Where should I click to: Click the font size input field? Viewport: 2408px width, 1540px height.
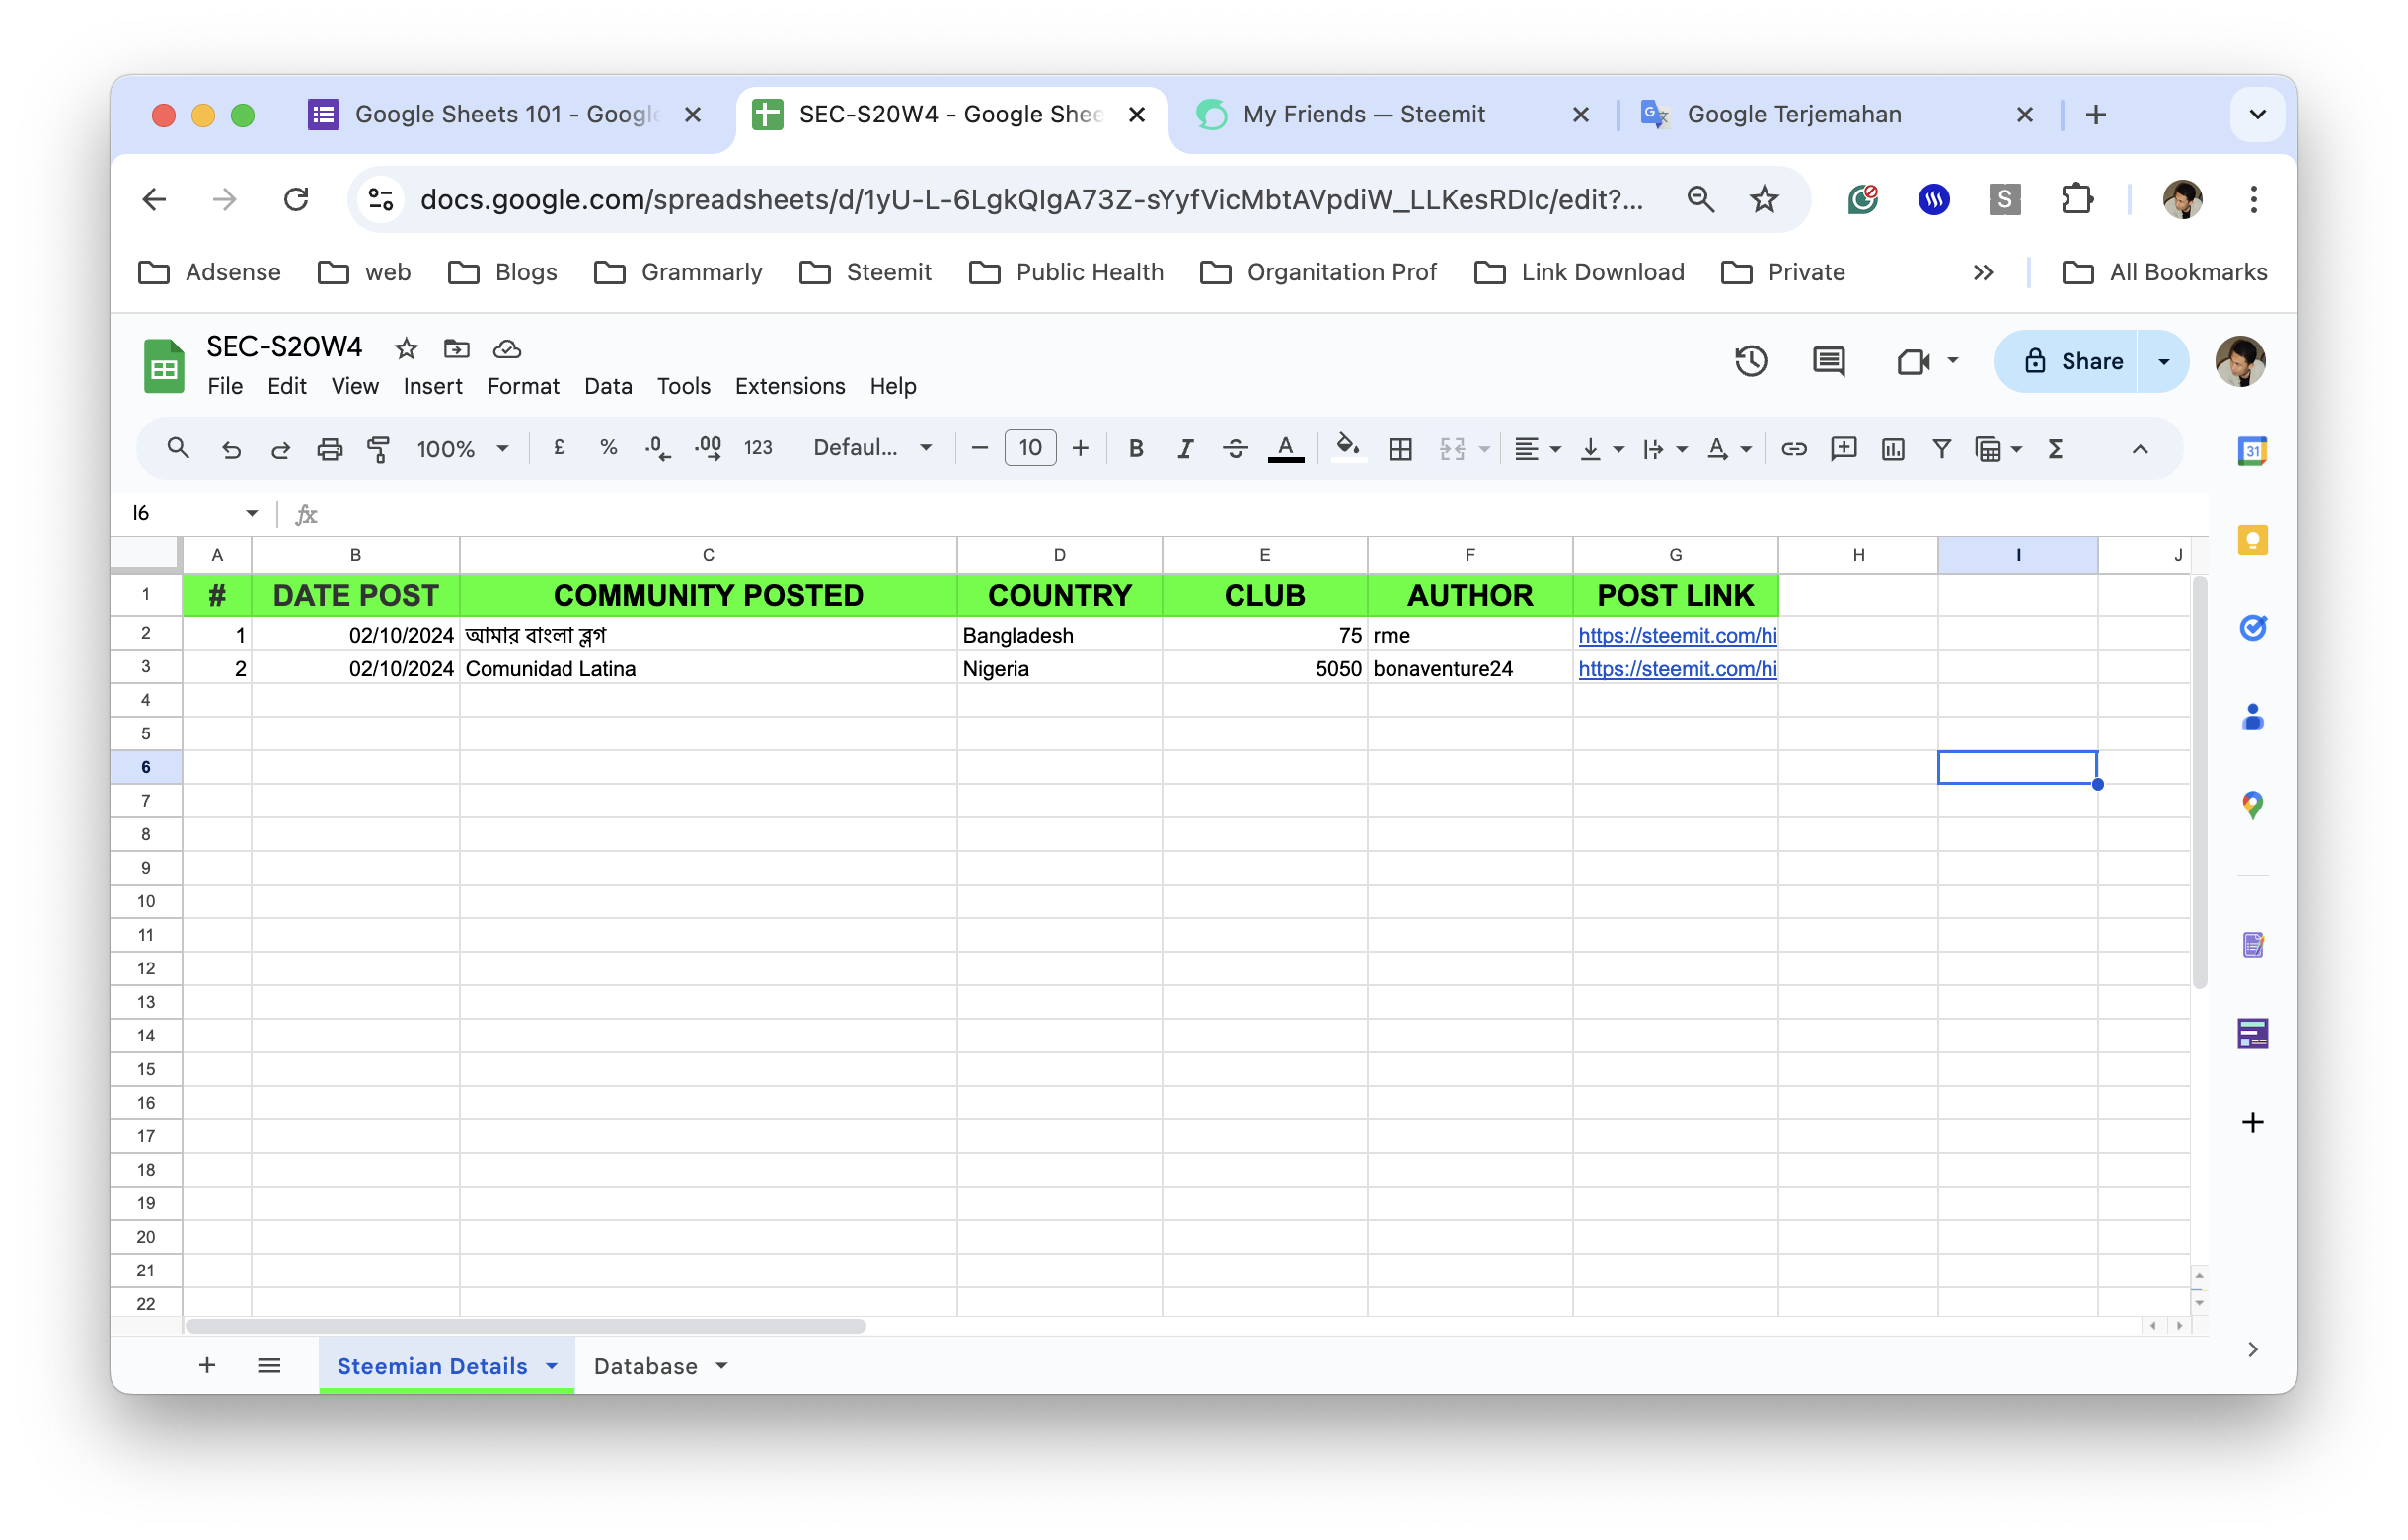click(x=1030, y=449)
